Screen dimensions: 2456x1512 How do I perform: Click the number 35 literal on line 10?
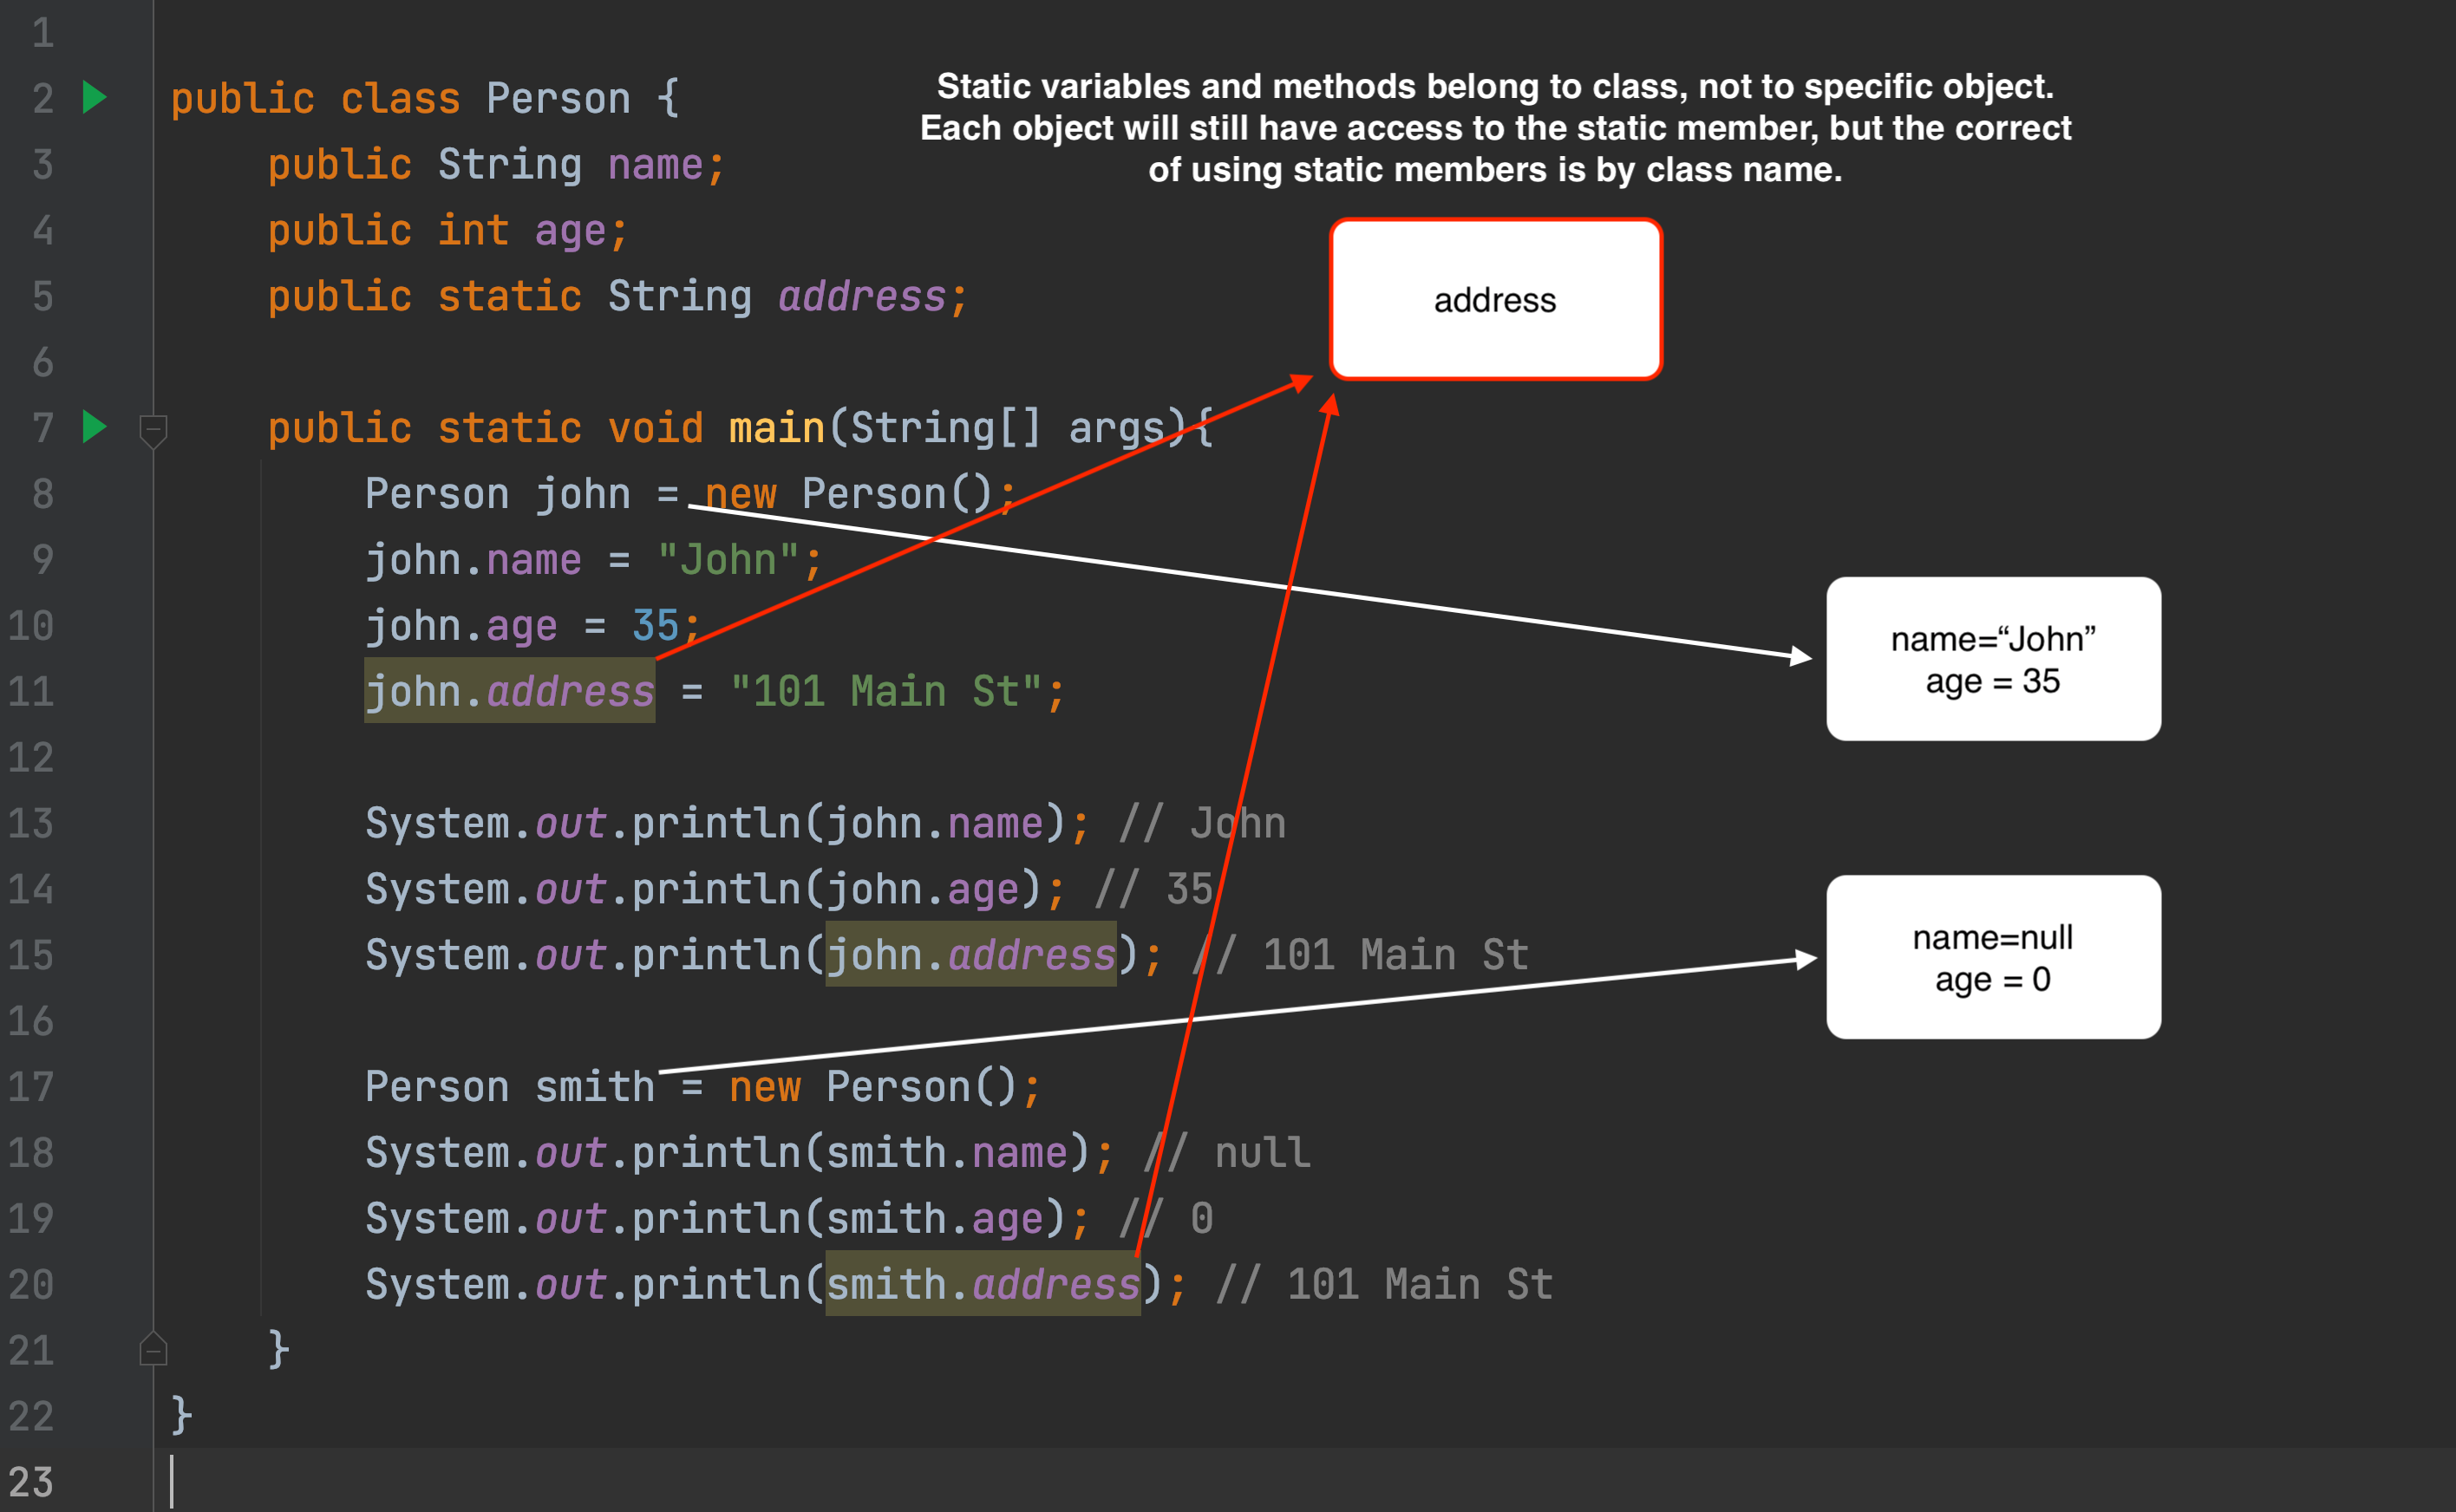pos(655,626)
